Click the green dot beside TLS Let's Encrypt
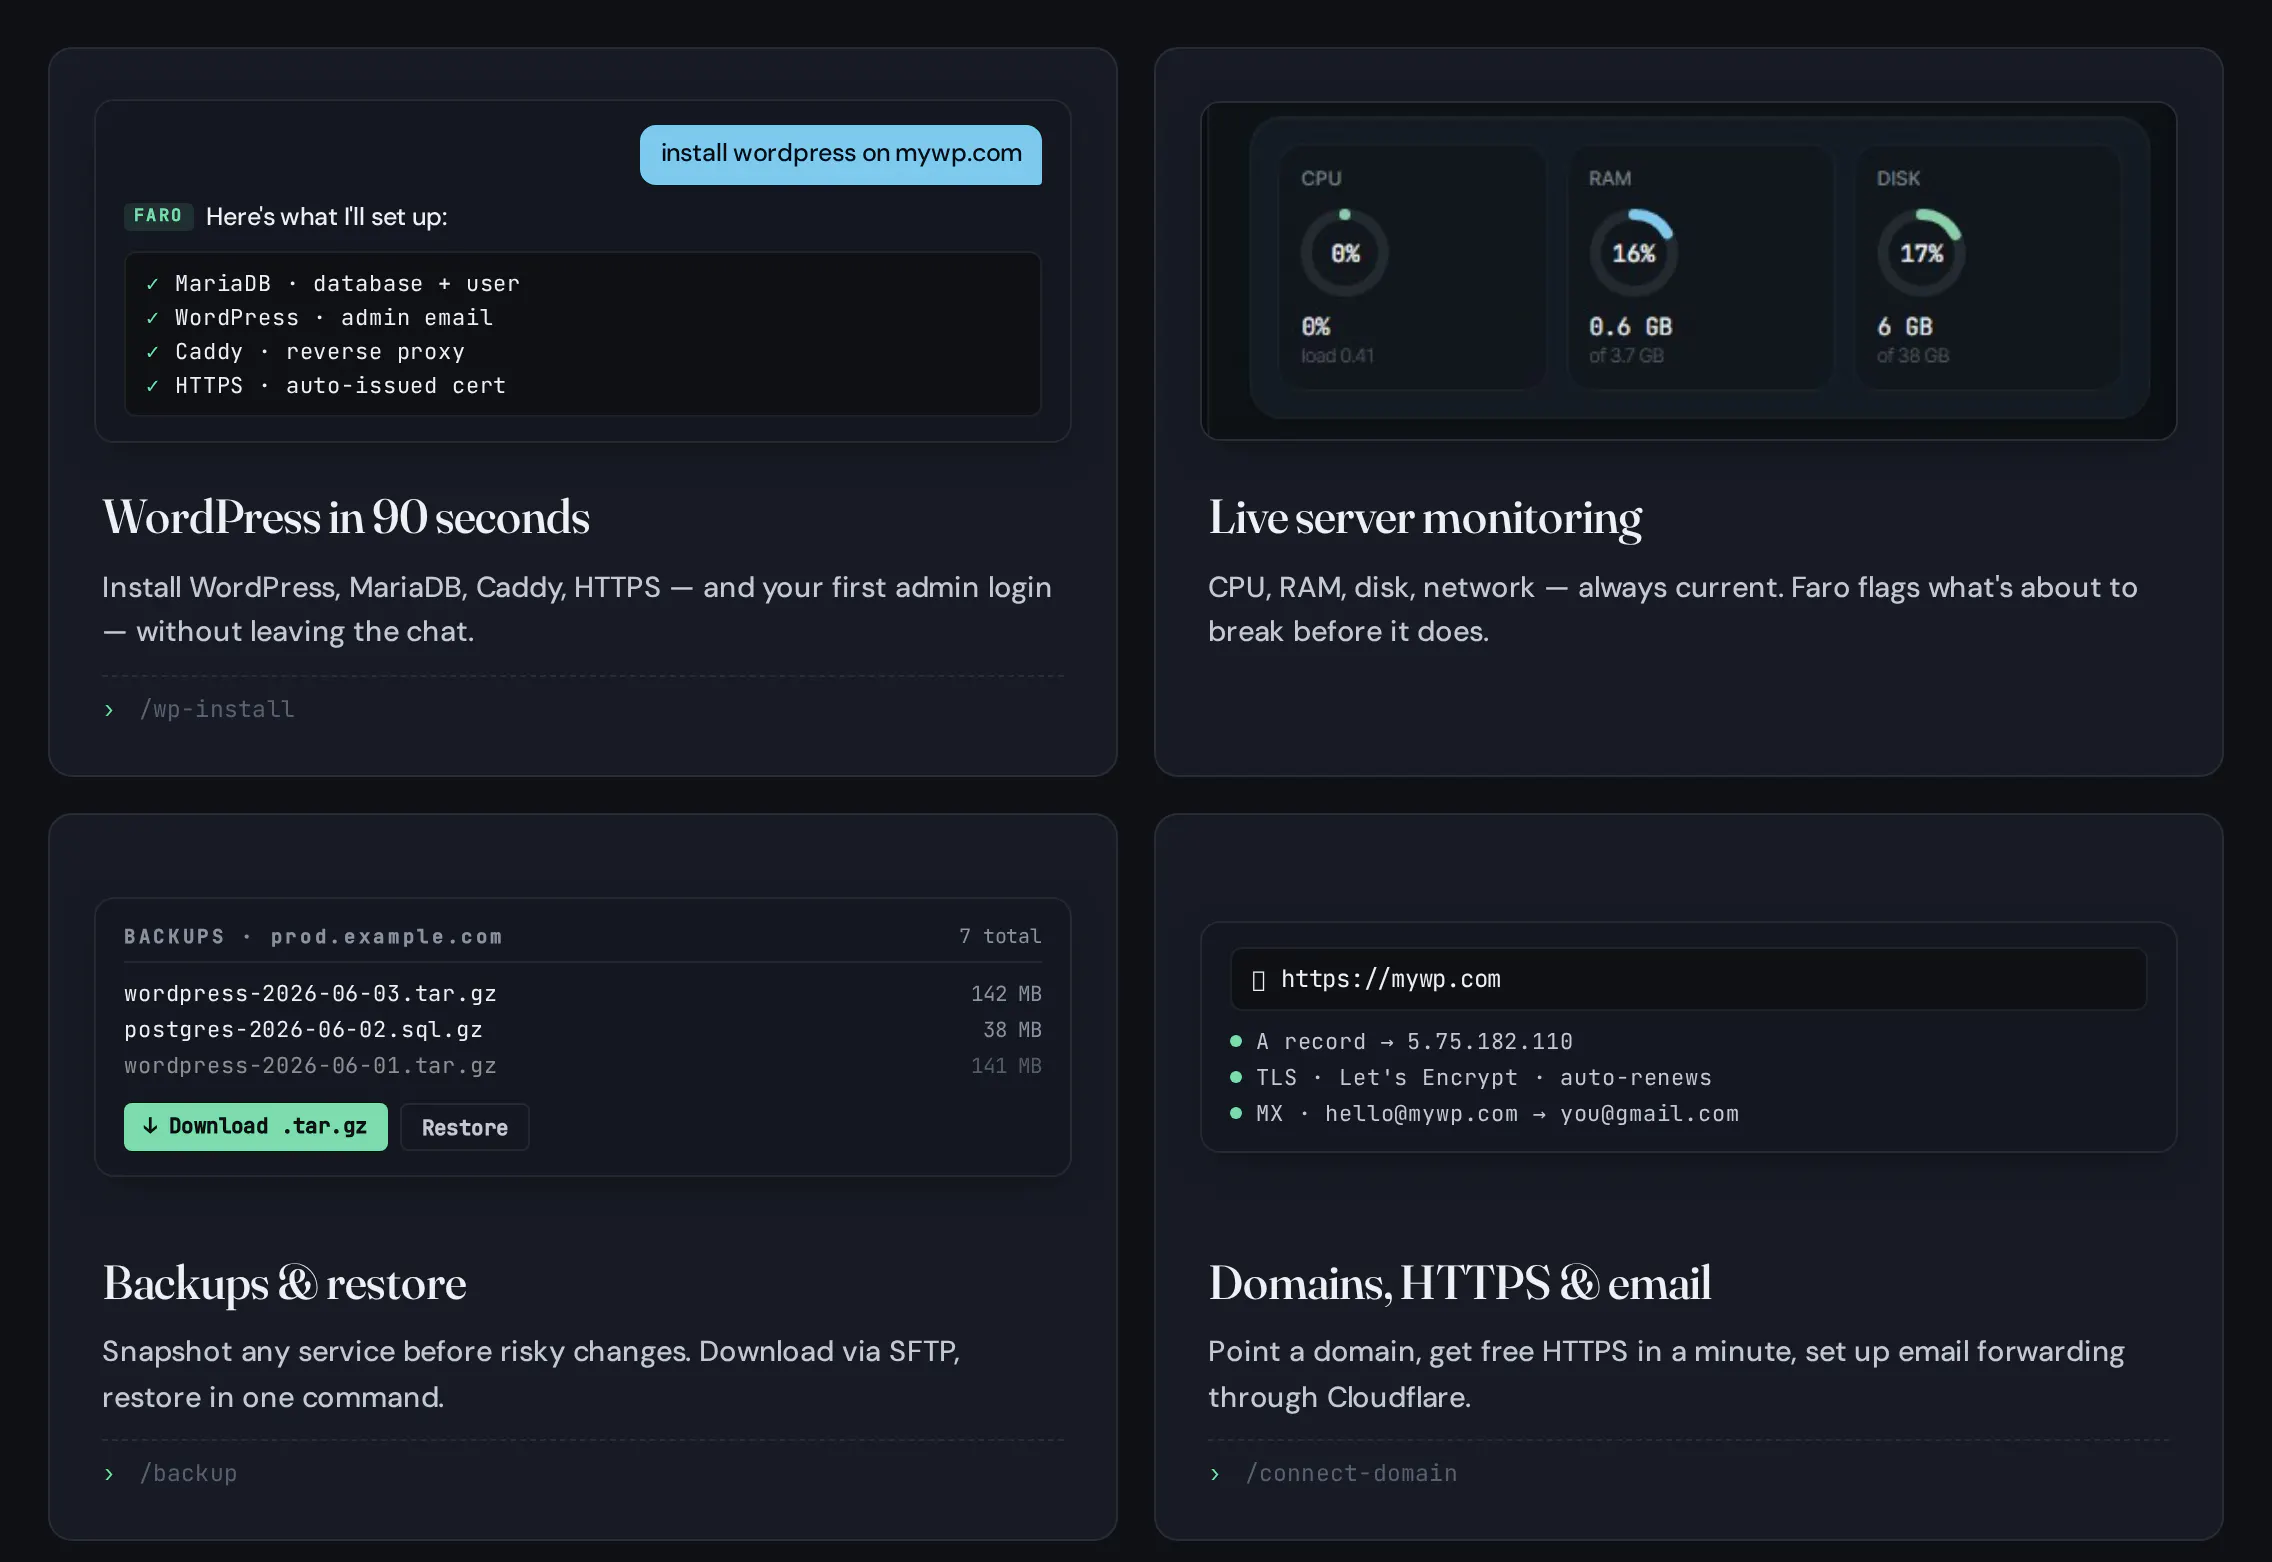The width and height of the screenshot is (2272, 1562). (1236, 1077)
